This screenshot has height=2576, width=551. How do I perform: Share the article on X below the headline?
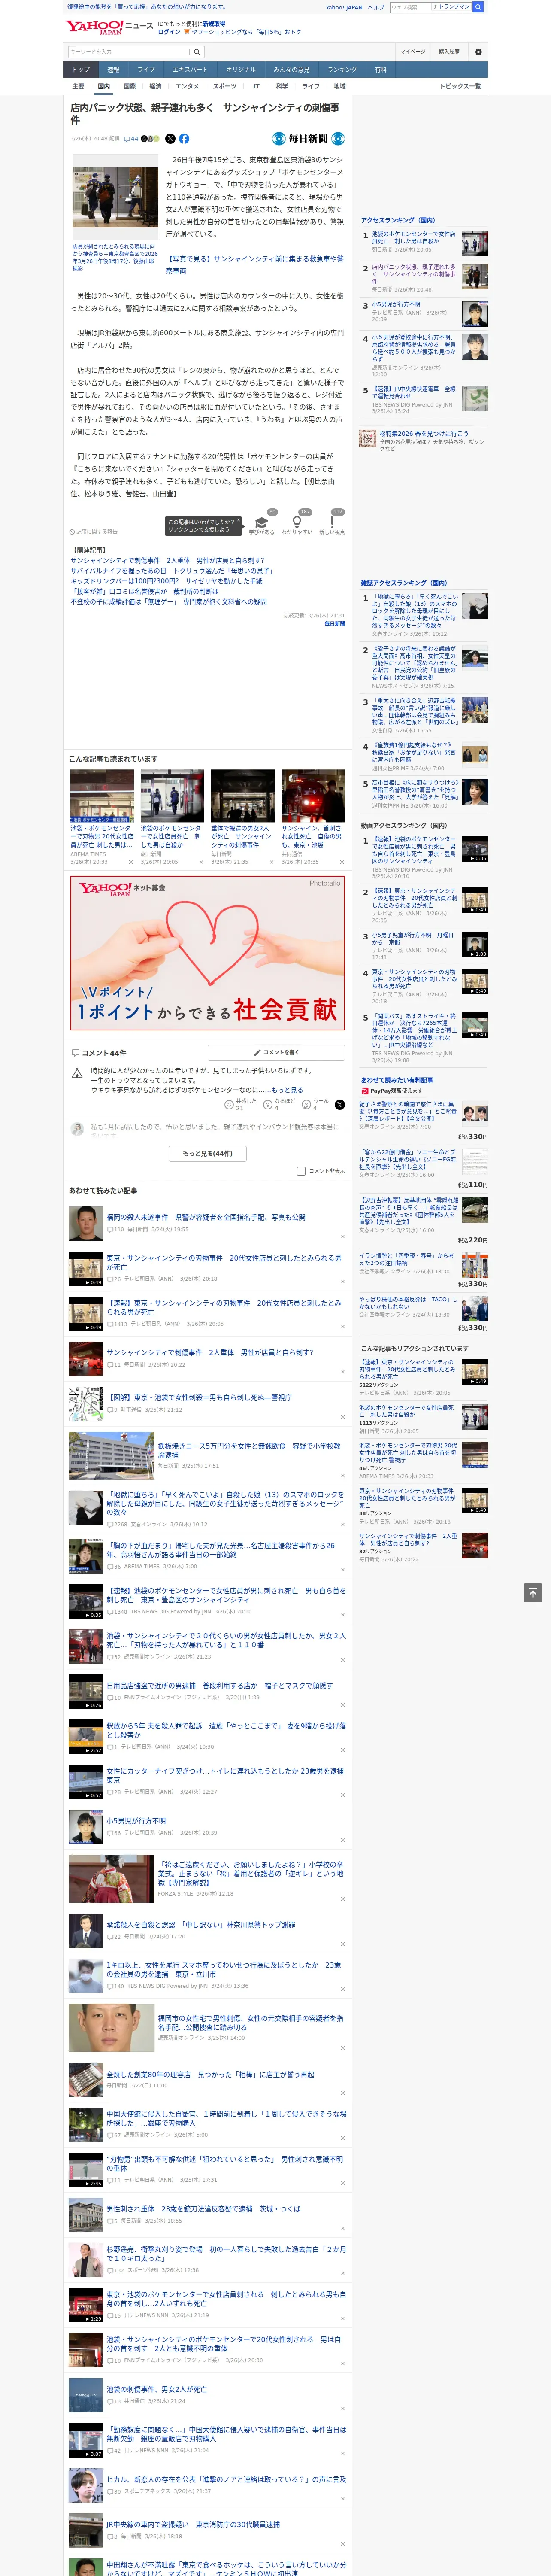(170, 139)
